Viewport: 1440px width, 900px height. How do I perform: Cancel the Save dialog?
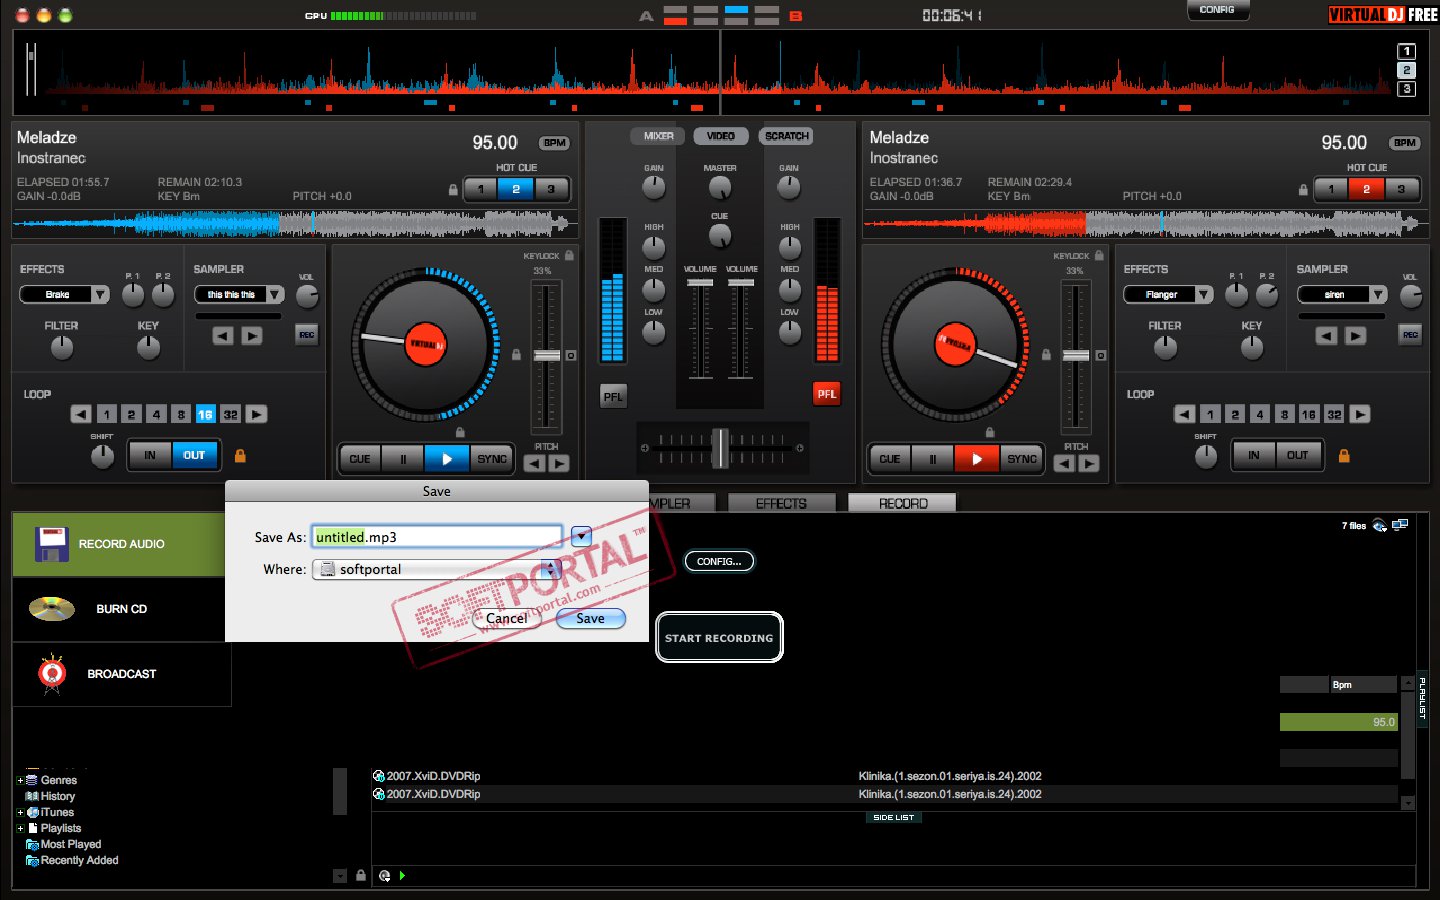coord(506,619)
